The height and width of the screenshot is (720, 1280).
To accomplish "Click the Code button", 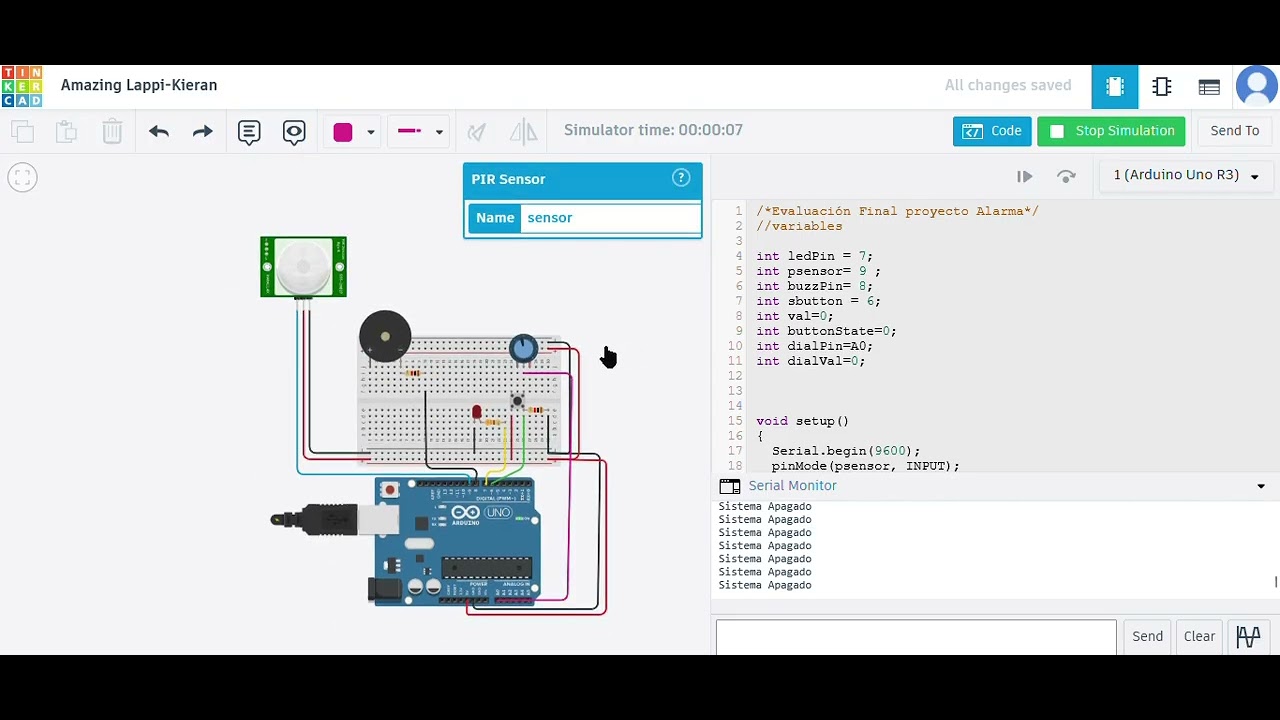I will (992, 131).
